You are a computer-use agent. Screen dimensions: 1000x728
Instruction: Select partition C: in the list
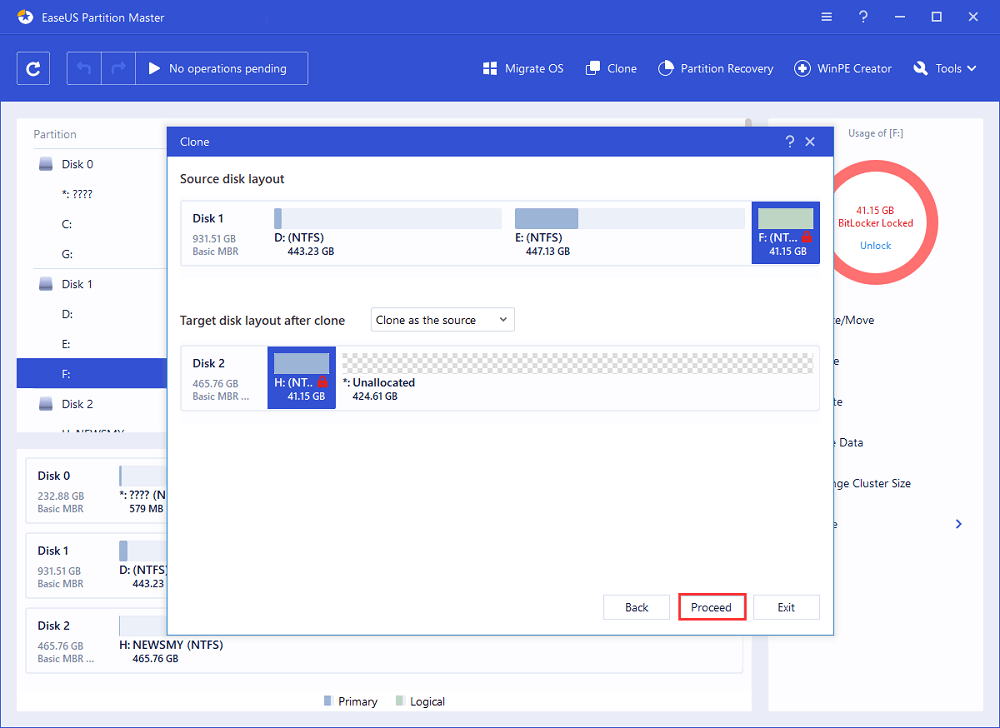(92, 224)
